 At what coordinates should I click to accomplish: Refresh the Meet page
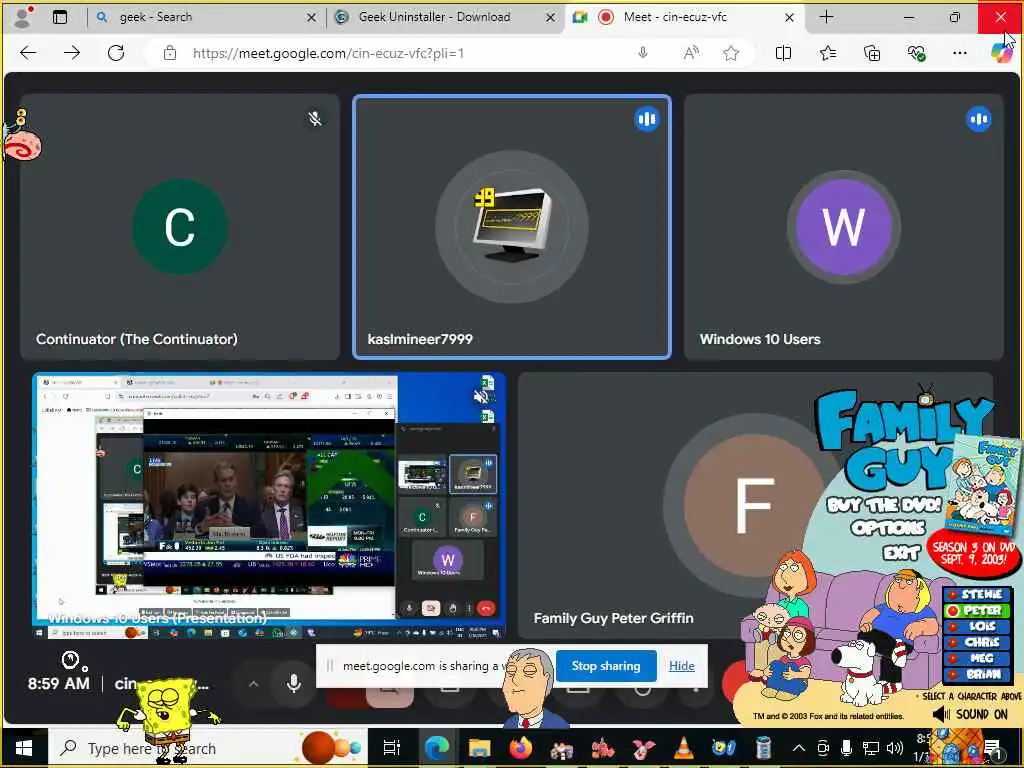click(x=116, y=53)
